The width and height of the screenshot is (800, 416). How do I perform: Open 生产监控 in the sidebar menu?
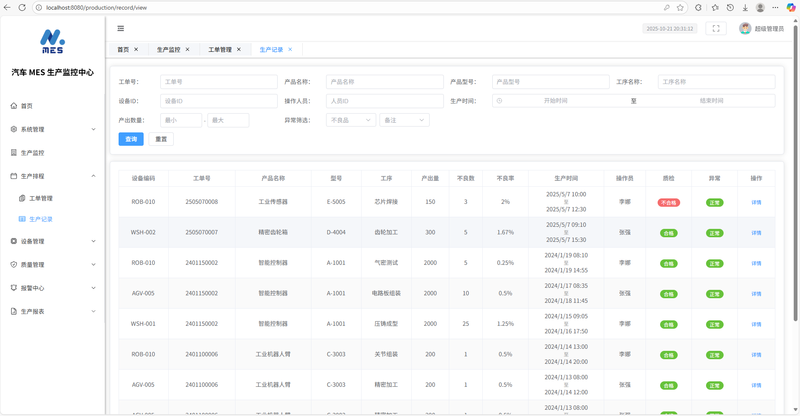33,153
